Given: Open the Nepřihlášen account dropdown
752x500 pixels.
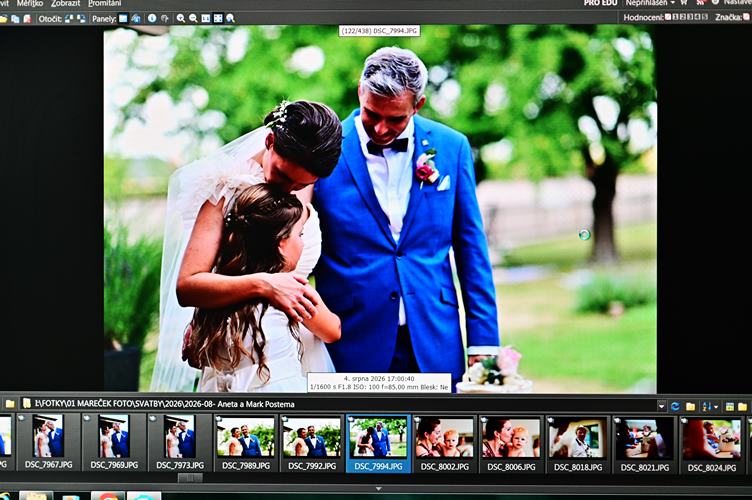Looking at the screenshot, I should [x=650, y=3].
